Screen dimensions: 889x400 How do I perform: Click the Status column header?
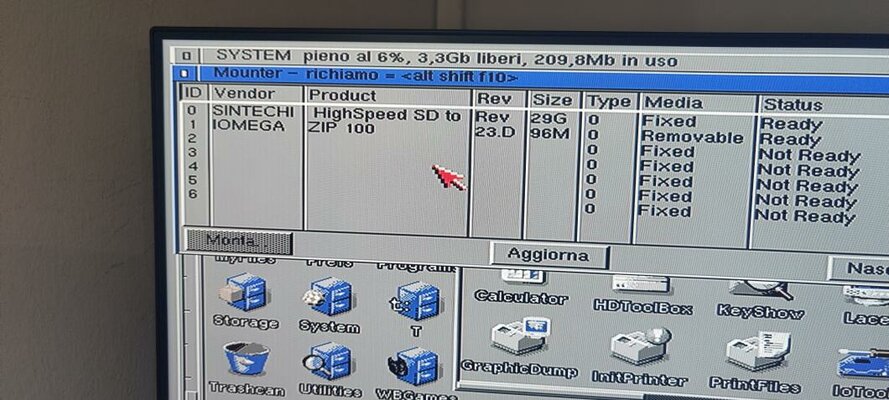click(x=792, y=104)
